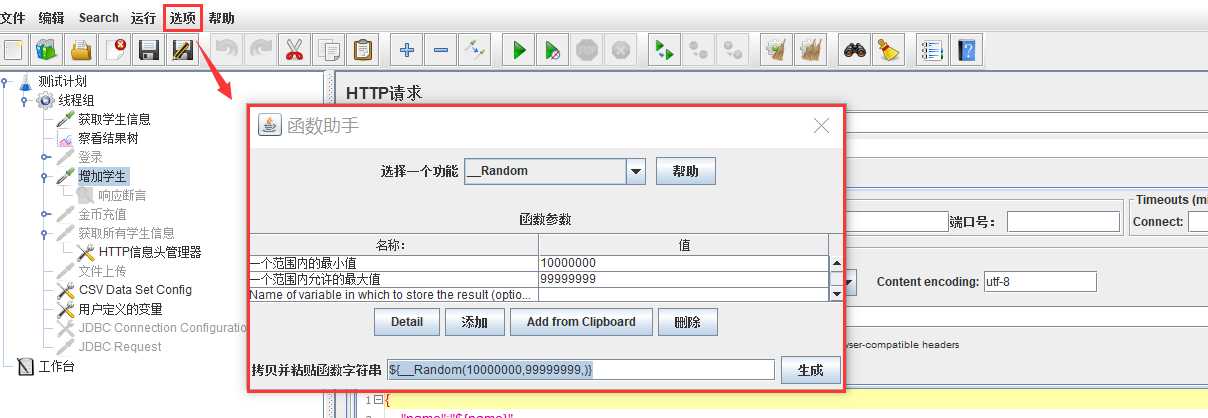Click the Paste clipboard icon

point(363,50)
